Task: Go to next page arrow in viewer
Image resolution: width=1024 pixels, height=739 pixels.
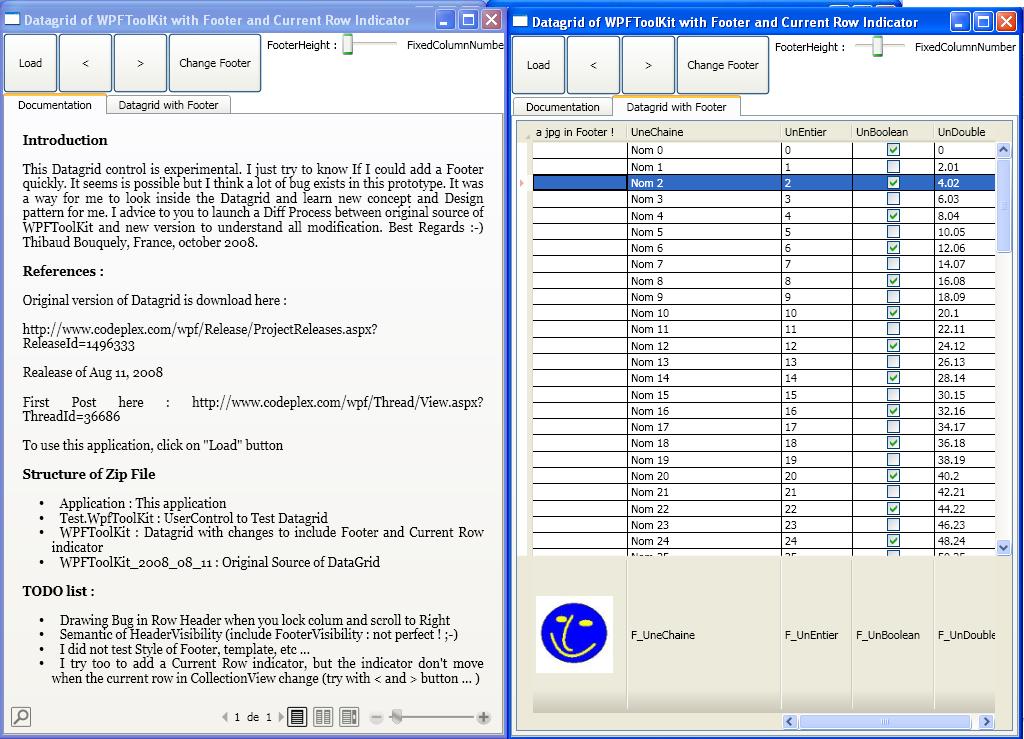Action: tap(281, 717)
